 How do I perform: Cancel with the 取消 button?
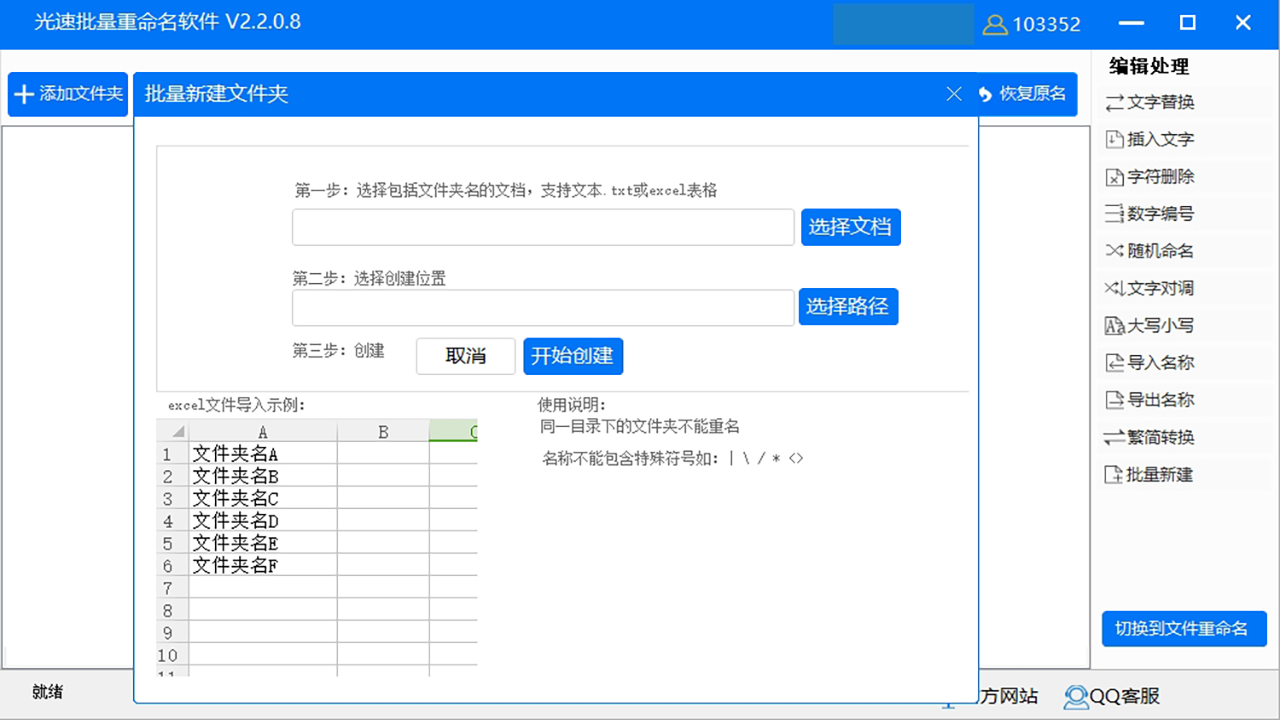coord(465,356)
